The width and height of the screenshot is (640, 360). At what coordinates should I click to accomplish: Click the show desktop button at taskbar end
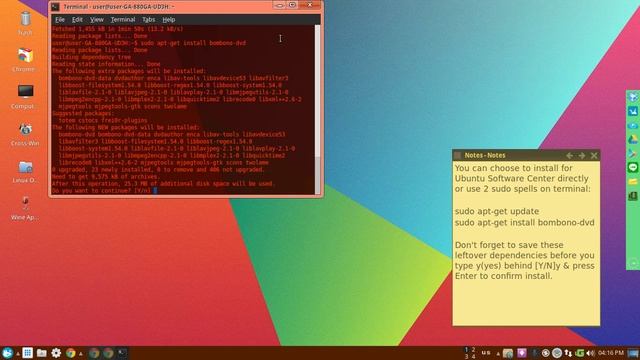click(x=633, y=353)
